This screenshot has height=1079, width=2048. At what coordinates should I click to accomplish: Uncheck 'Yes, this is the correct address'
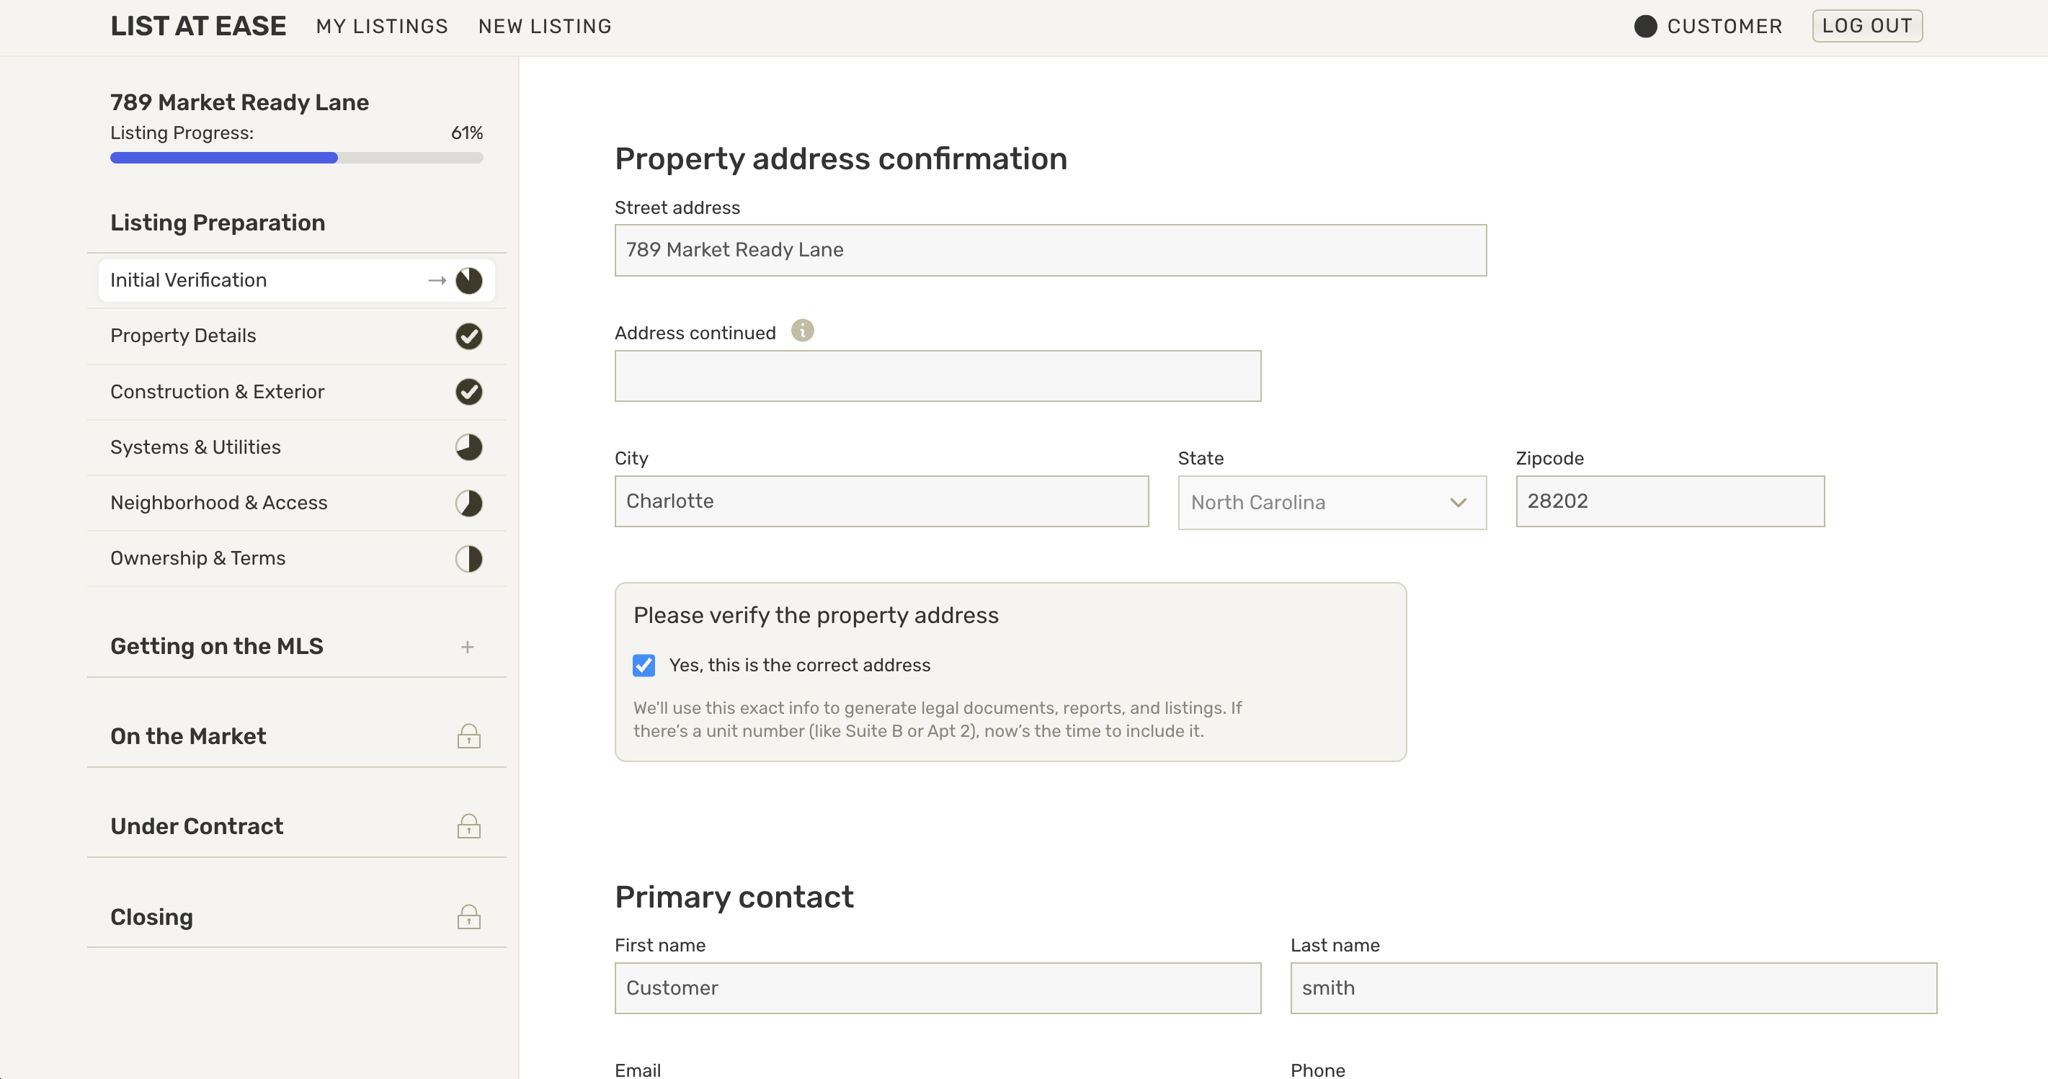pos(644,666)
